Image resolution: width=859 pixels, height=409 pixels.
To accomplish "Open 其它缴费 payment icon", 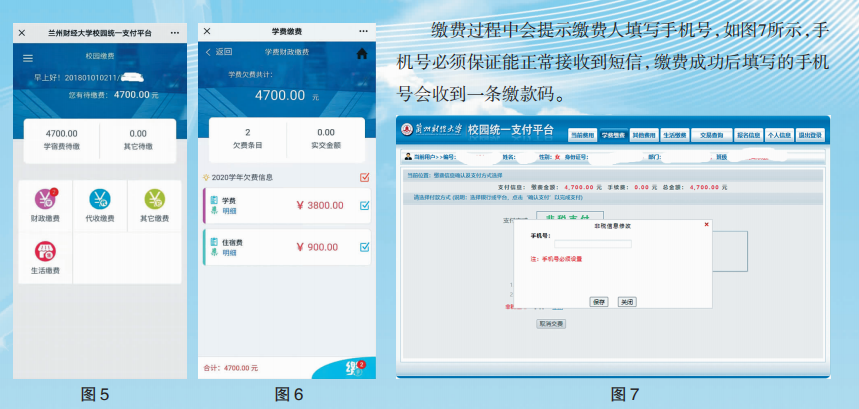I will click(154, 200).
